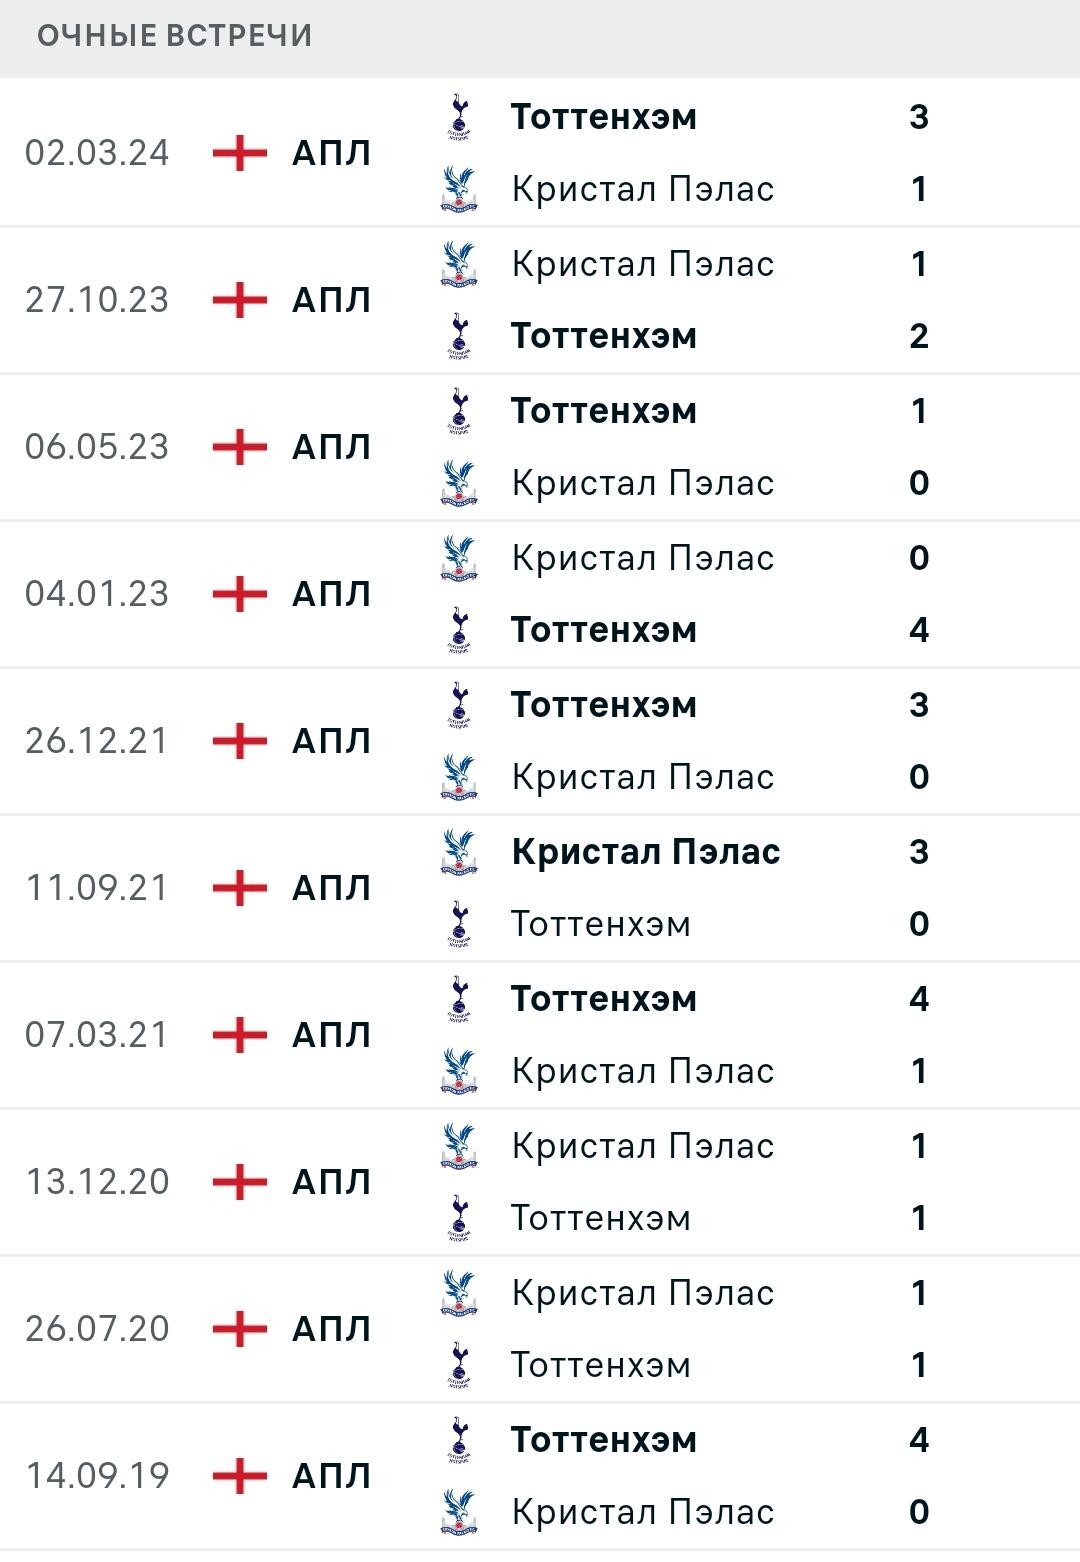Viewport: 1080px width, 1562px height.
Task: Click the Tottenham crest in the 14.09.19 match
Action: (459, 1440)
